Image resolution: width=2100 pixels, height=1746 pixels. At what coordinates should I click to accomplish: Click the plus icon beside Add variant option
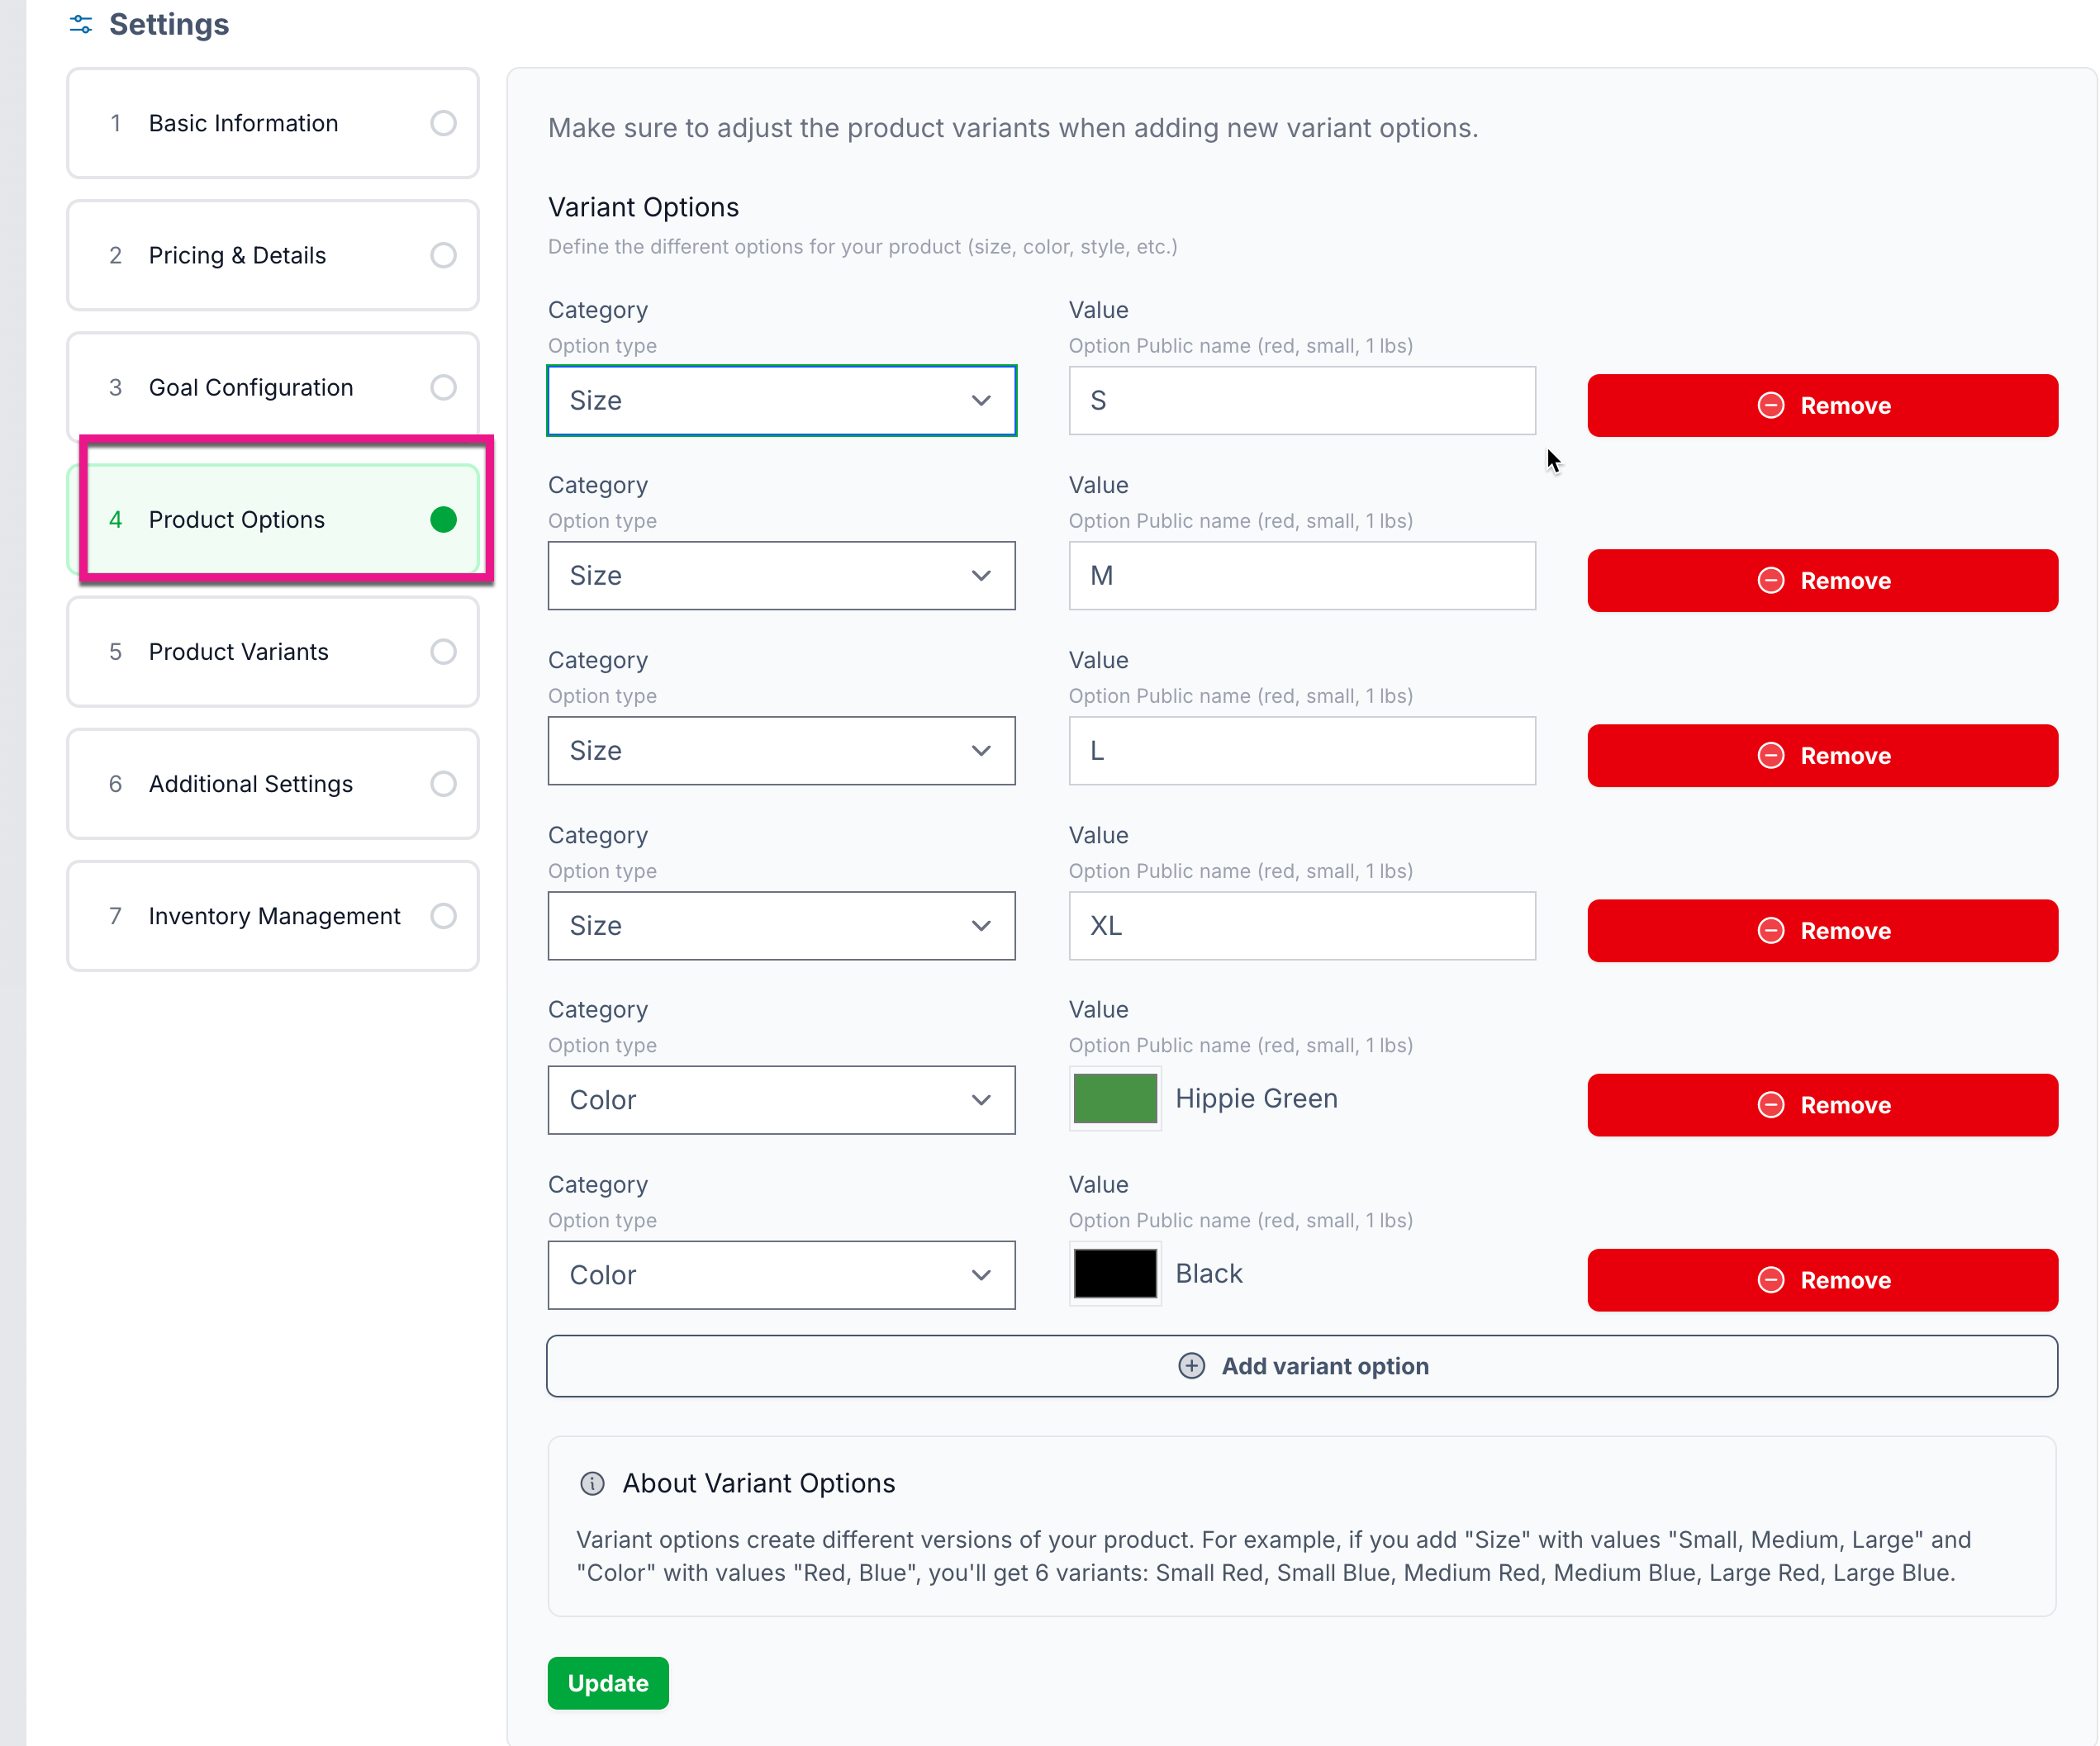pos(1191,1365)
